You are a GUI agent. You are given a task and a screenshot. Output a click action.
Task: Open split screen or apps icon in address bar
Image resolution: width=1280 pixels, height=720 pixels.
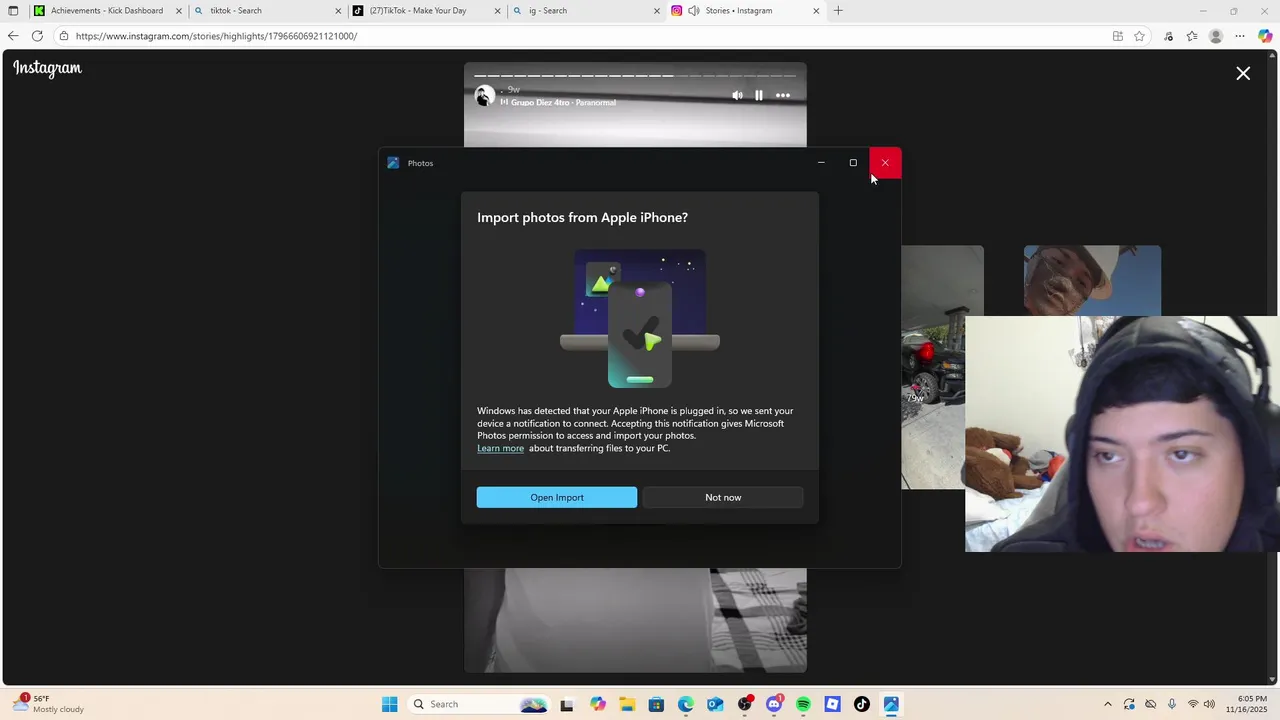tap(1118, 36)
